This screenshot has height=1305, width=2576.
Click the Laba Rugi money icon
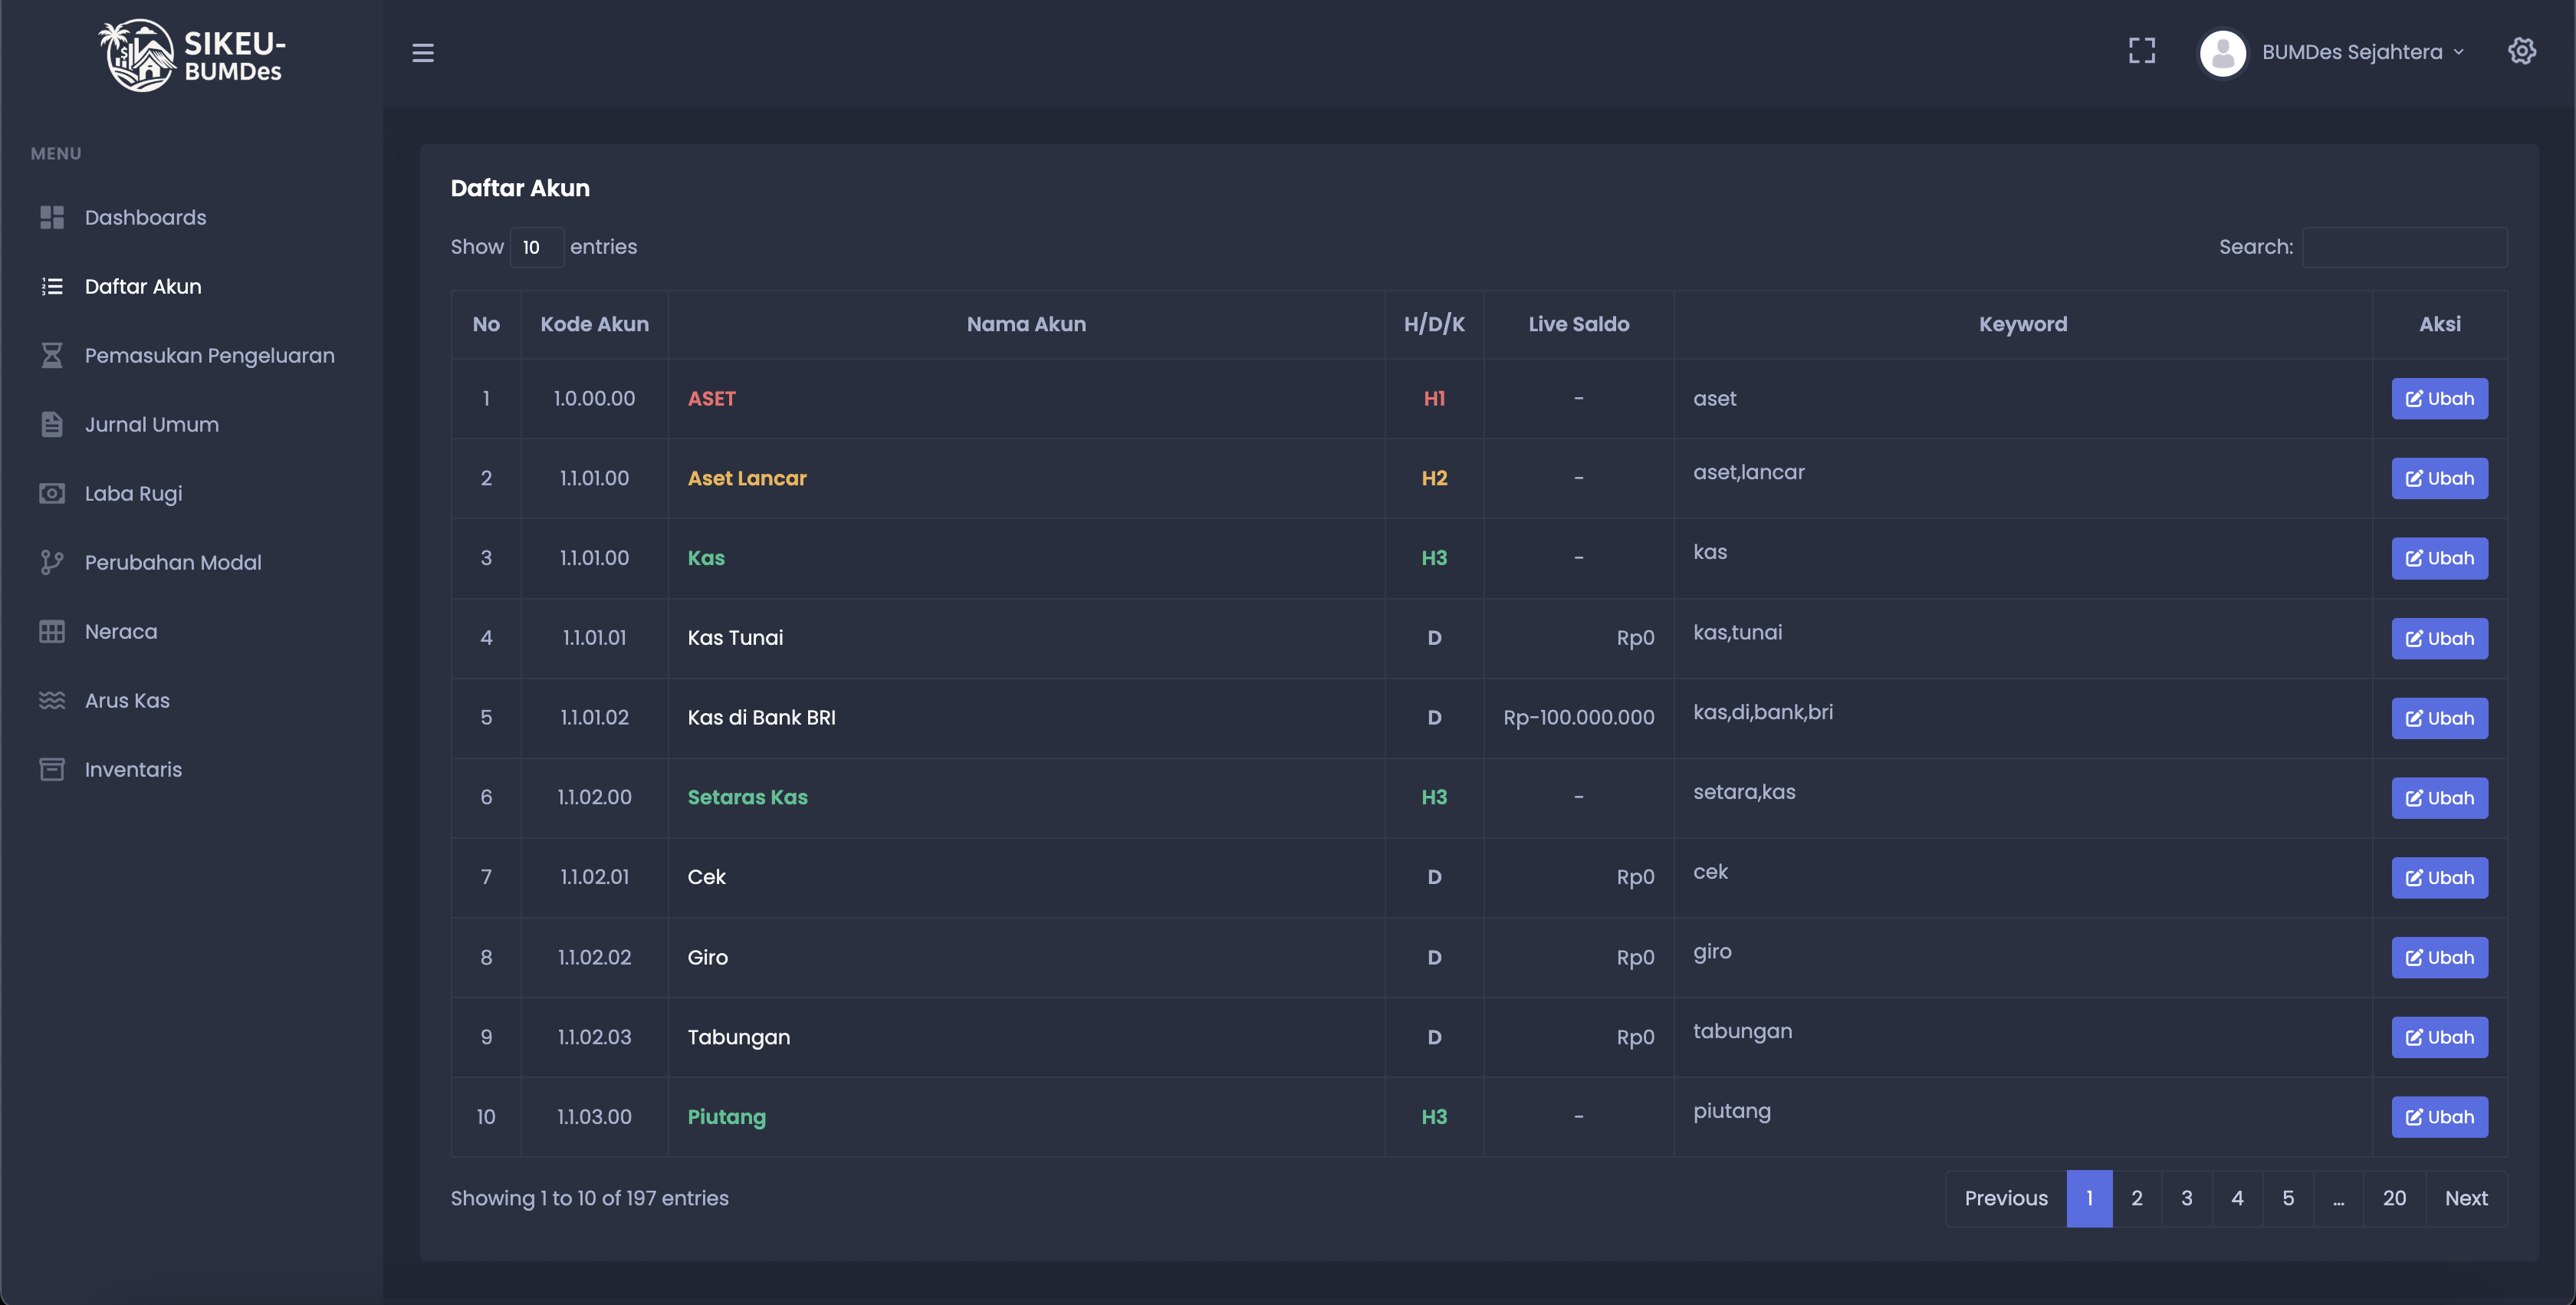coord(52,493)
